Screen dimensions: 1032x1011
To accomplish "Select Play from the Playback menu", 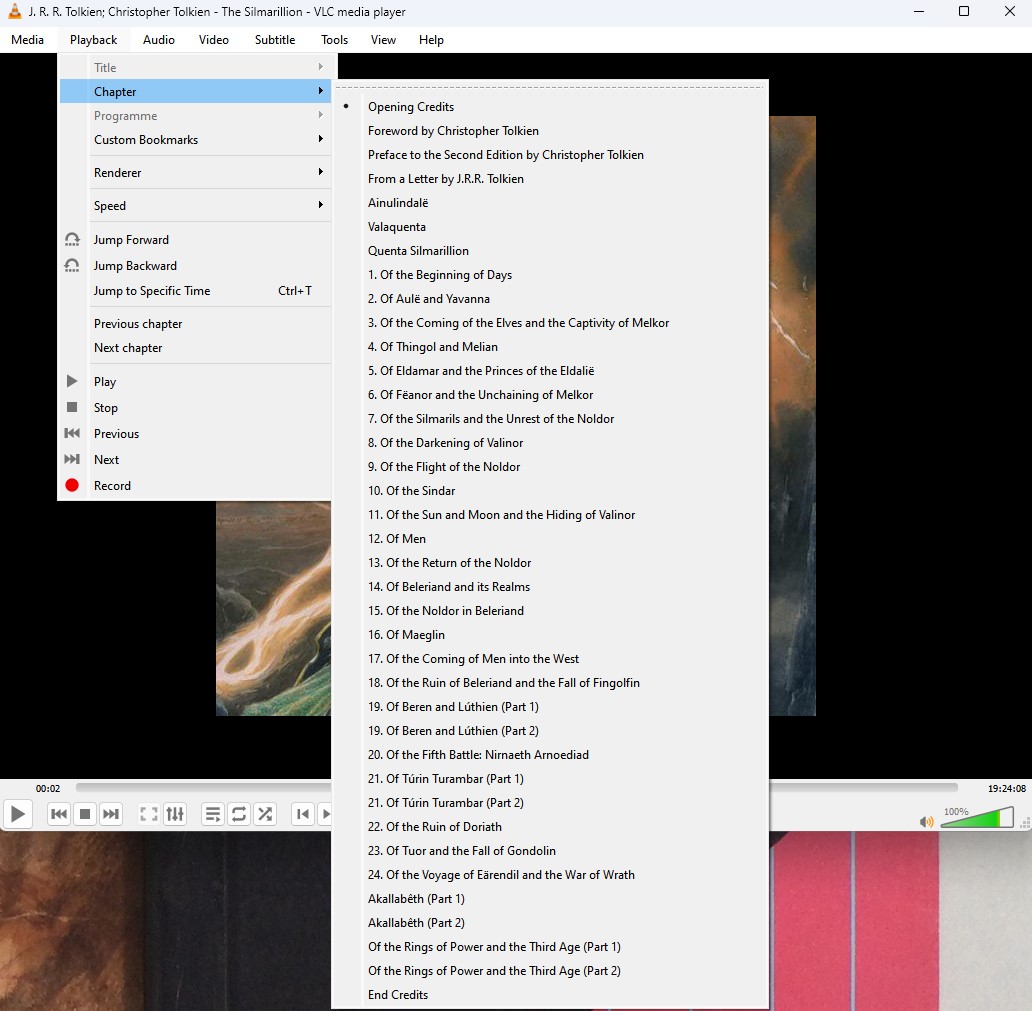I will point(195,382).
